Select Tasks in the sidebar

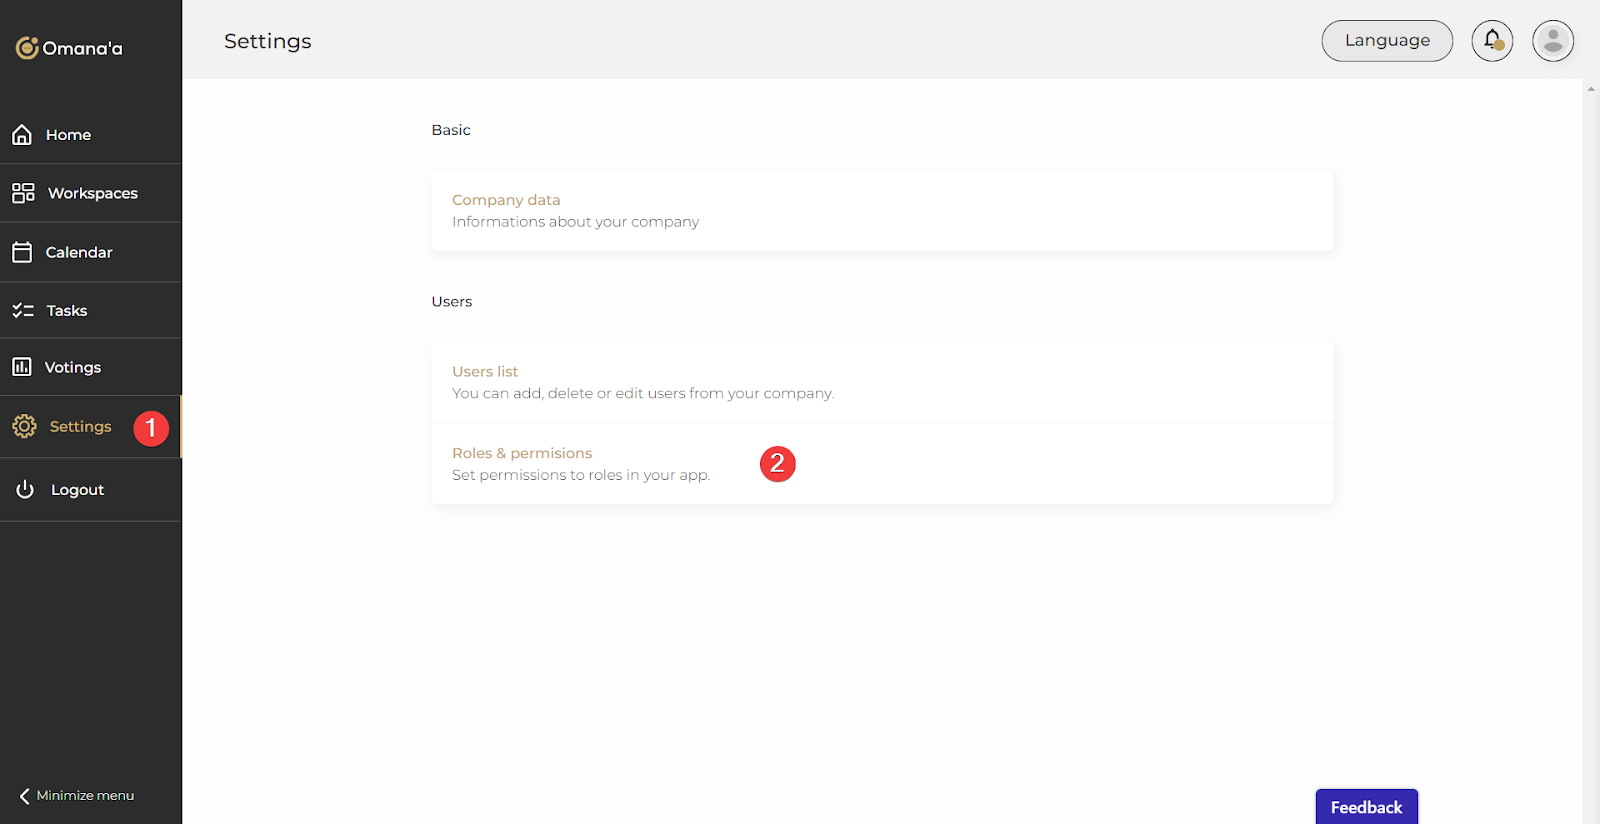tap(67, 311)
